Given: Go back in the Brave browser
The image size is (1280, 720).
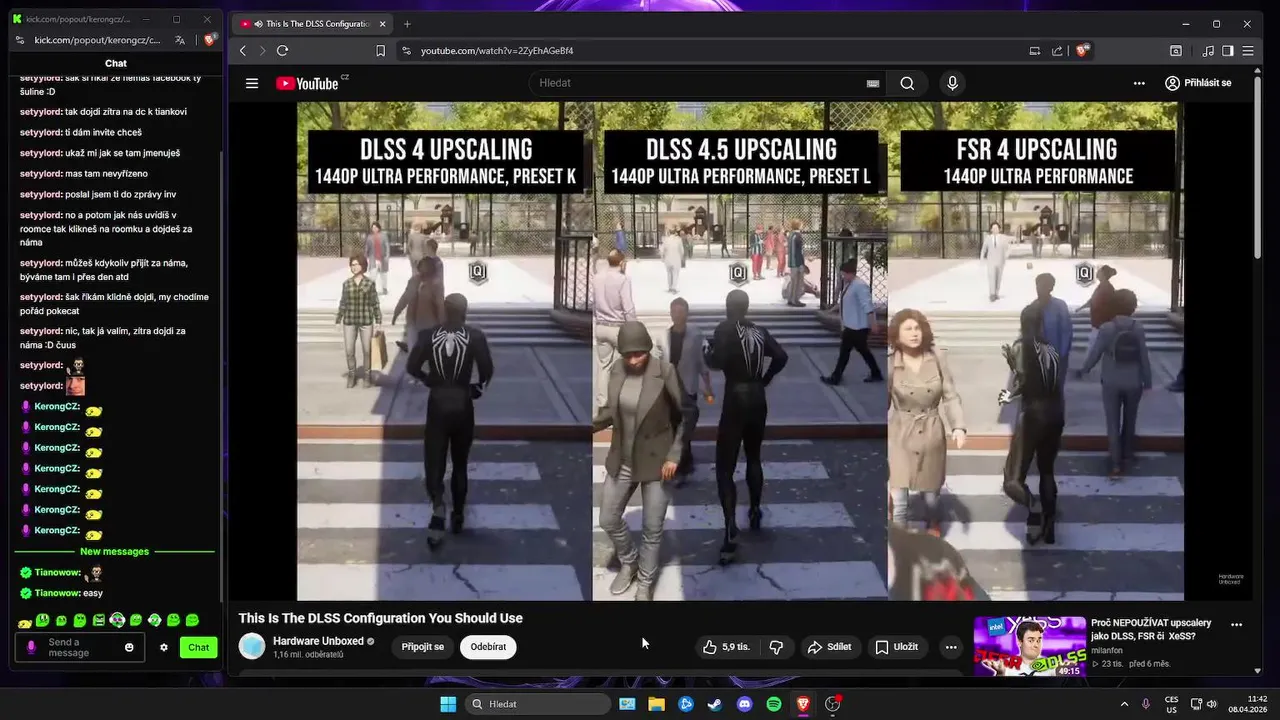Looking at the screenshot, I should 242,50.
